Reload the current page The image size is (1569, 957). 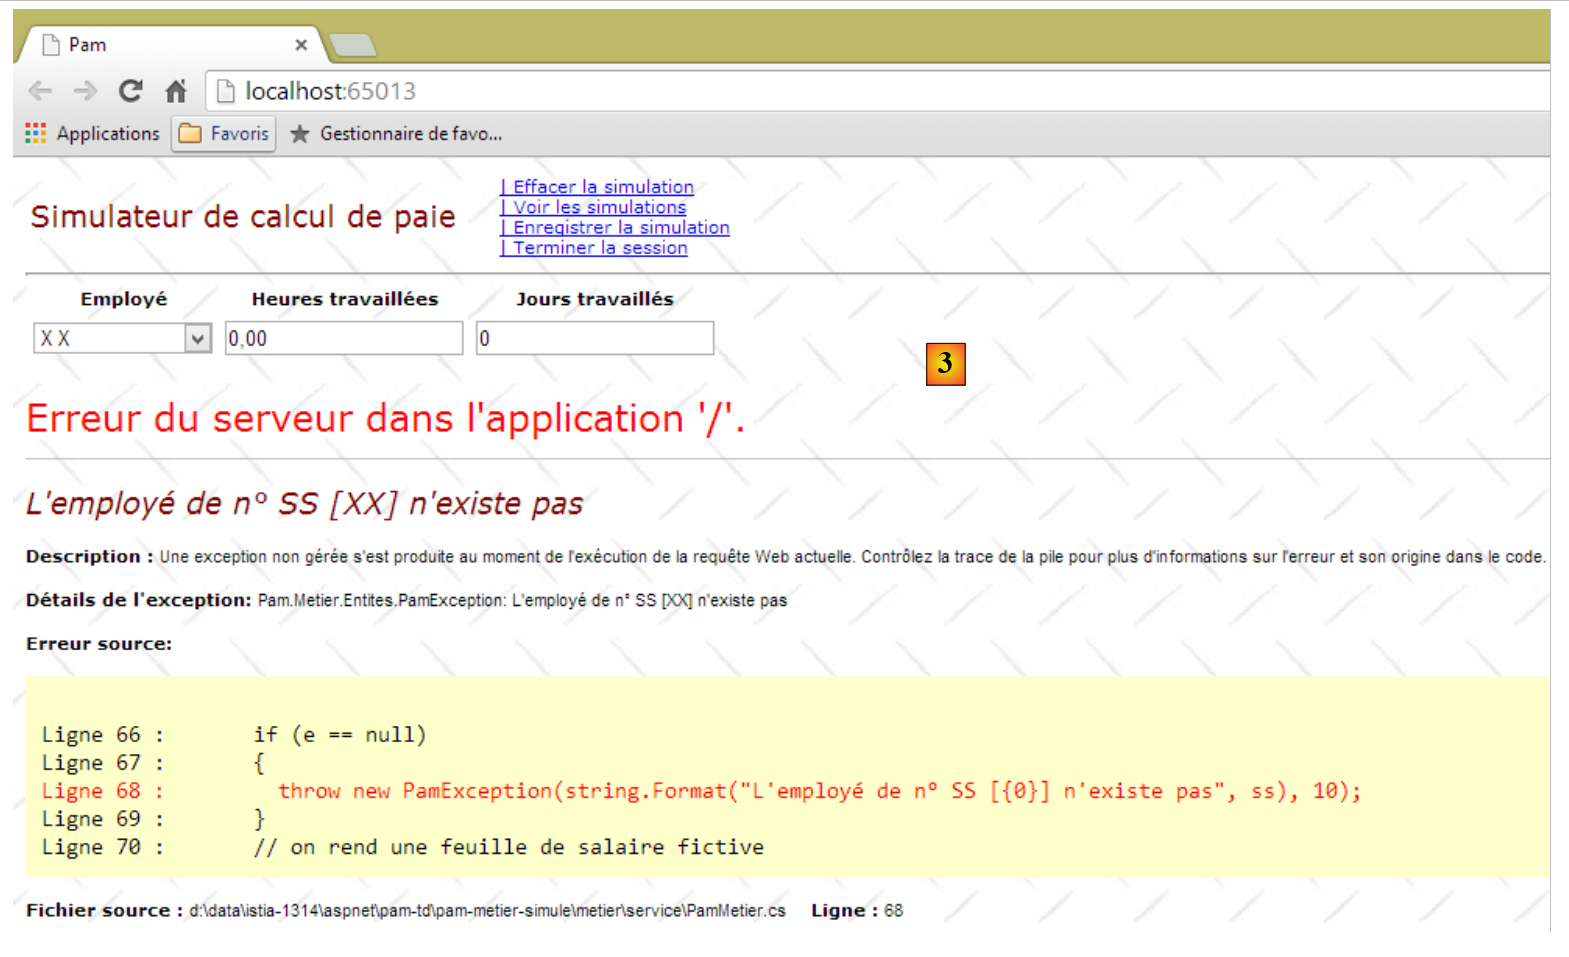pyautogui.click(x=130, y=91)
